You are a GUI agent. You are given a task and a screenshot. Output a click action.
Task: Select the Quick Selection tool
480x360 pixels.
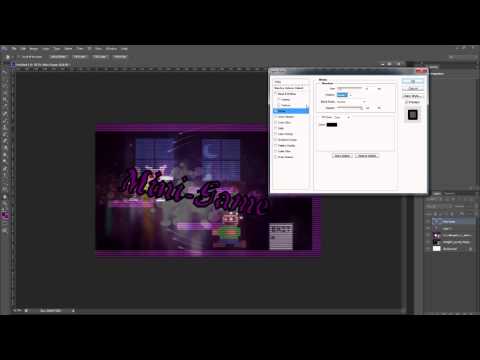5,93
